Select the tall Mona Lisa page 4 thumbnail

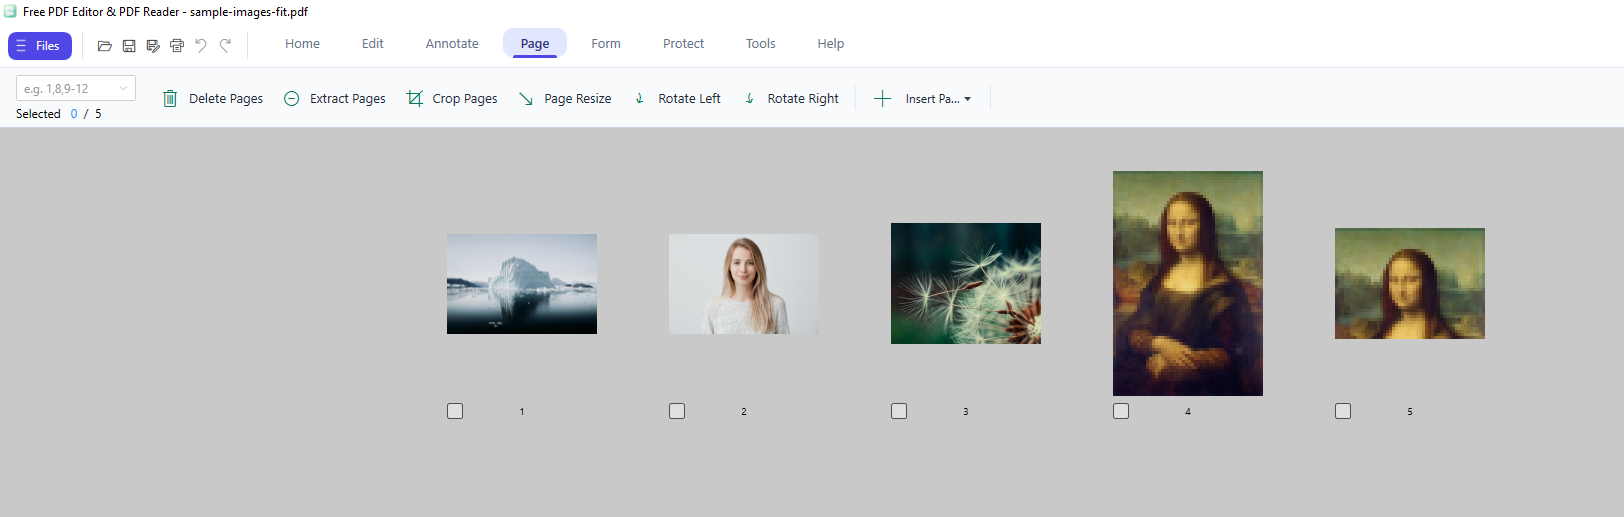coord(1188,283)
